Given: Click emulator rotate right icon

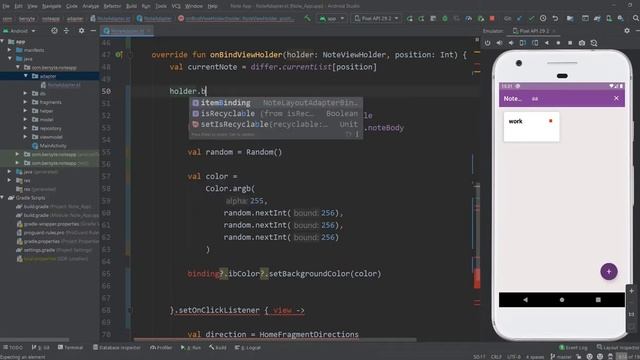Looking at the screenshot, I should (x=535, y=43).
